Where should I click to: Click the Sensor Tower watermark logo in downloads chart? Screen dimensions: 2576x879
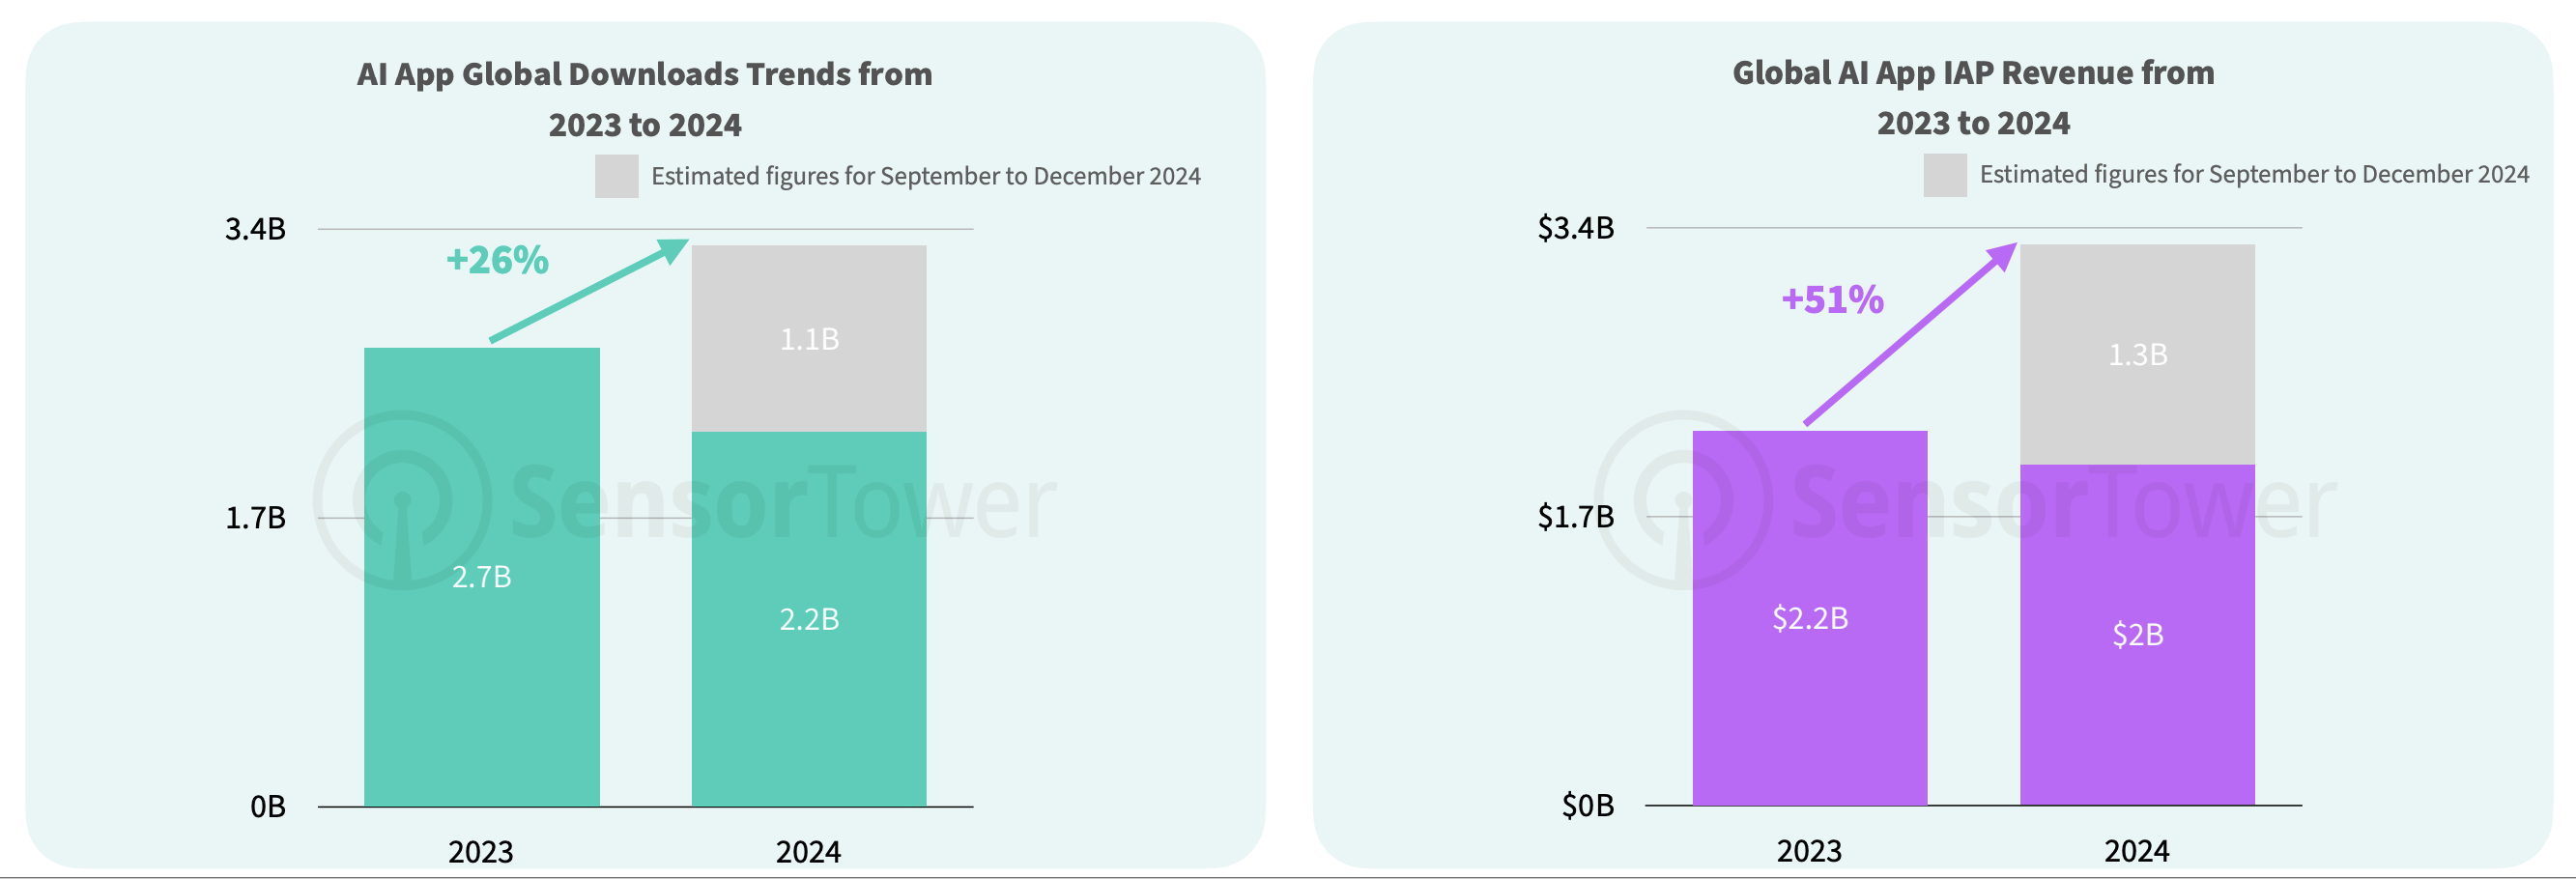pyautogui.click(x=403, y=500)
